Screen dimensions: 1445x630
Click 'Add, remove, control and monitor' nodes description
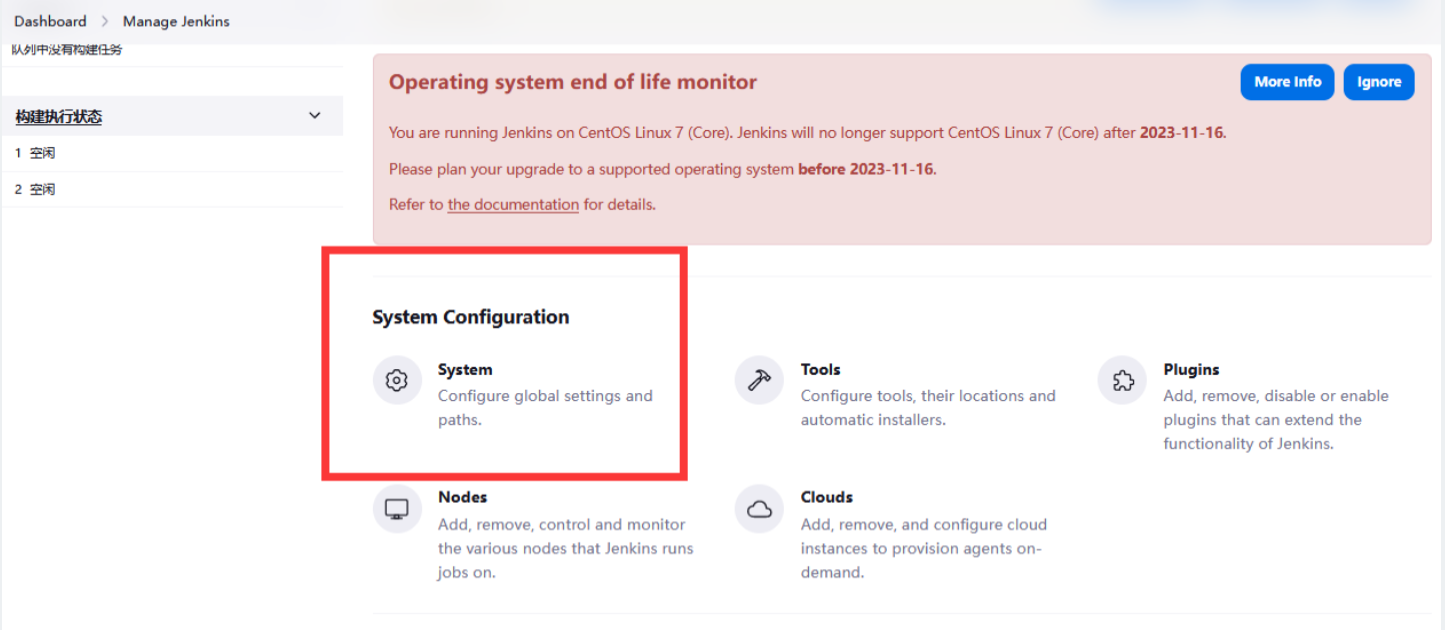tap(565, 548)
